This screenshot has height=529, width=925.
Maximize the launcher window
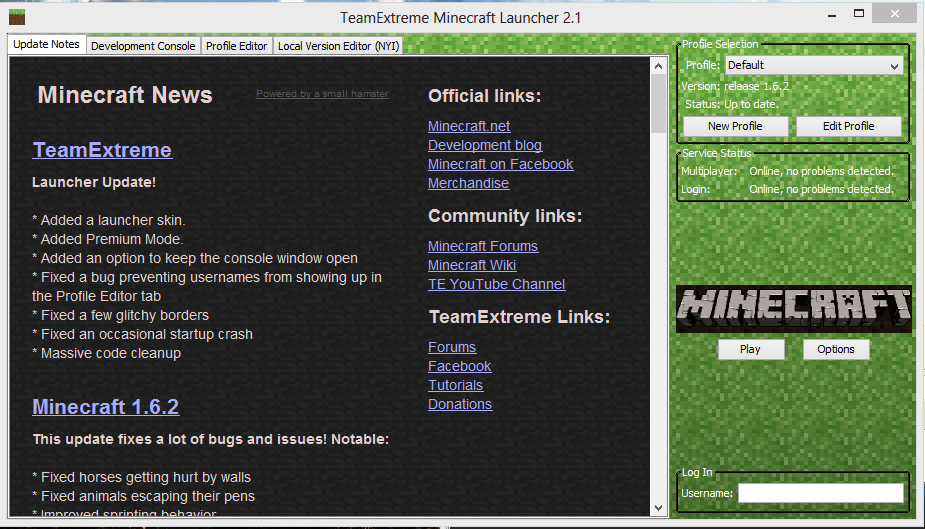(859, 14)
